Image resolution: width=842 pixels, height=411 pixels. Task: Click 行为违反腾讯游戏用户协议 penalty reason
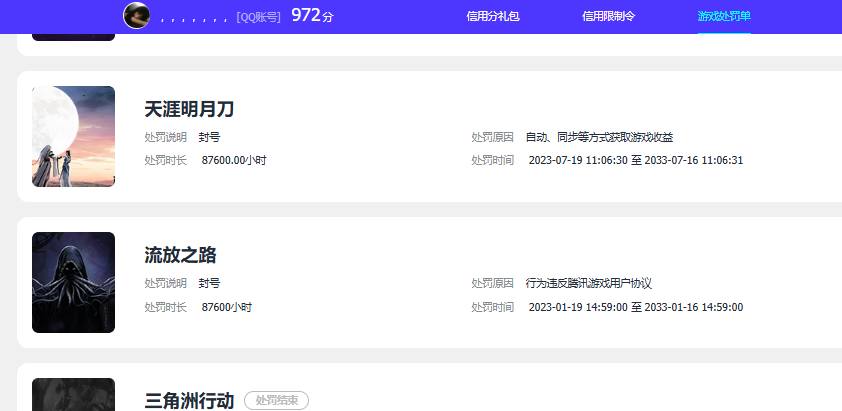(589, 283)
